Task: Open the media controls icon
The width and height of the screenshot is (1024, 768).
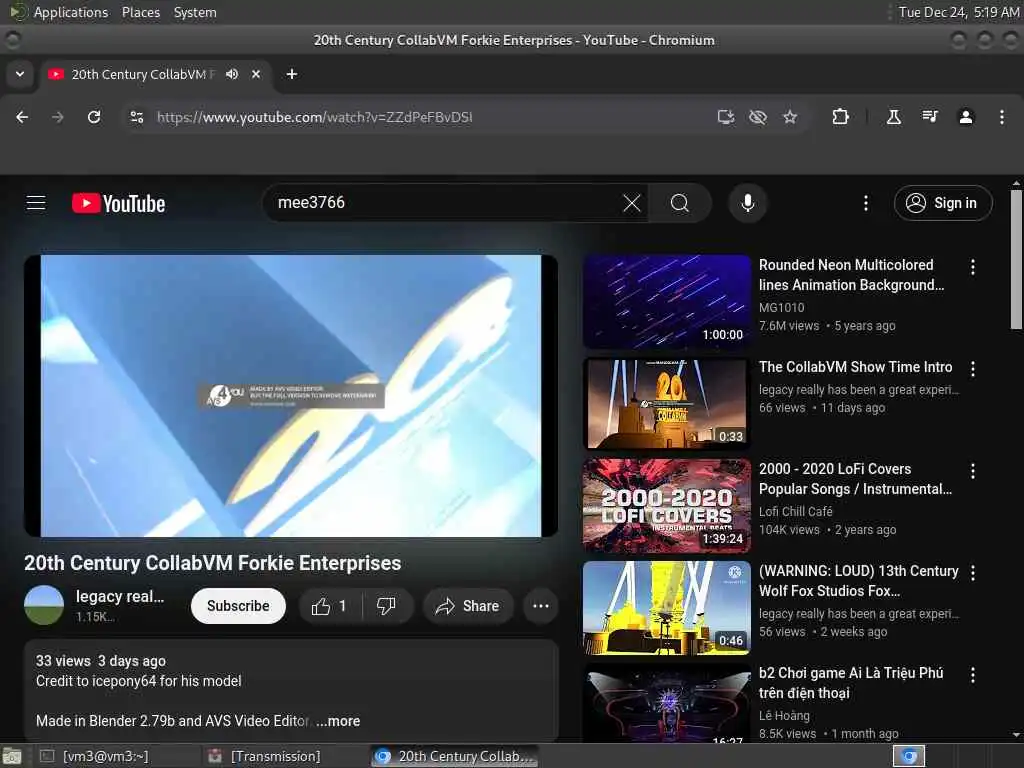Action: pyautogui.click(x=930, y=117)
